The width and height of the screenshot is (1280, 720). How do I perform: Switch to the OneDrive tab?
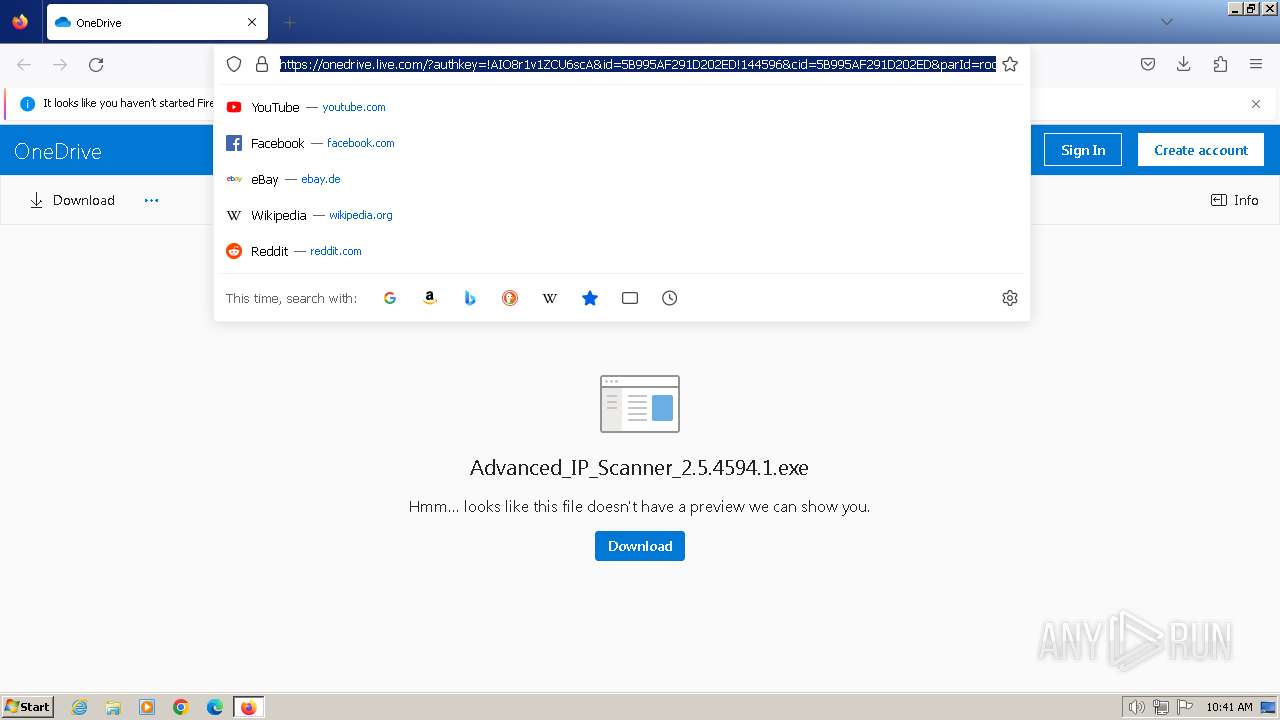point(157,22)
